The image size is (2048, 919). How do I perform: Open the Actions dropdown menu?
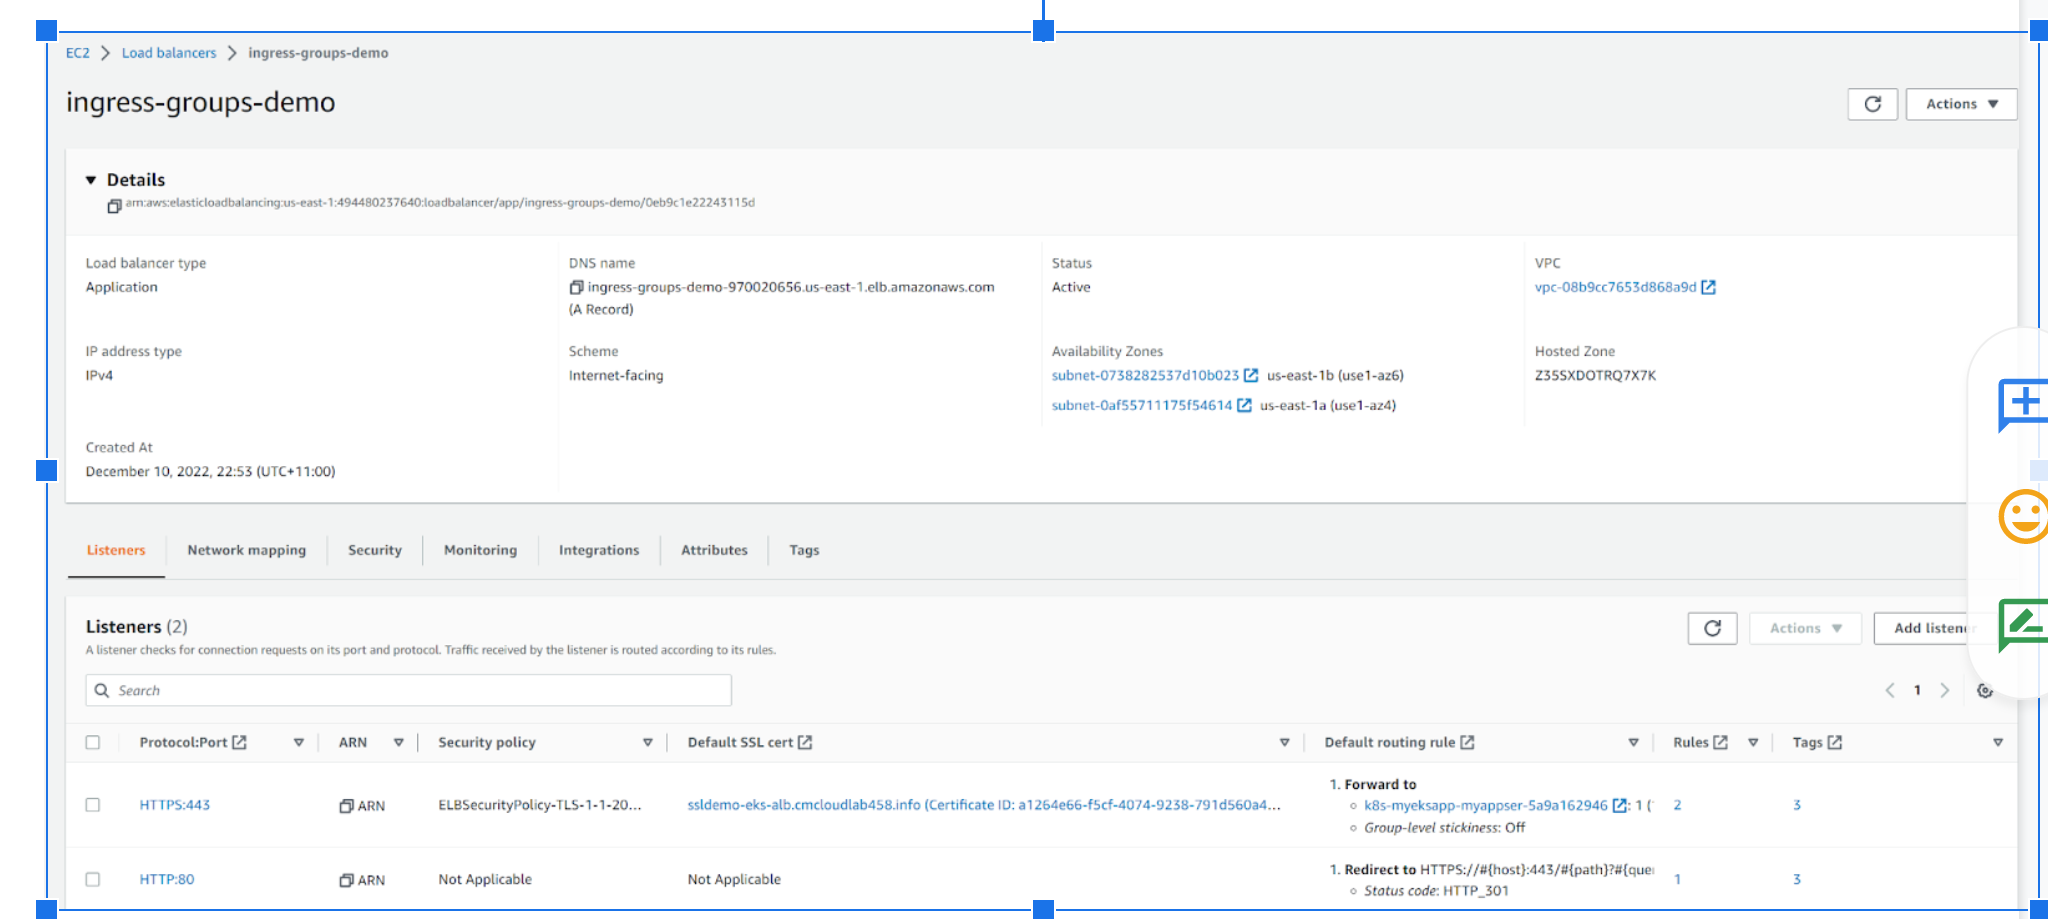click(1960, 104)
